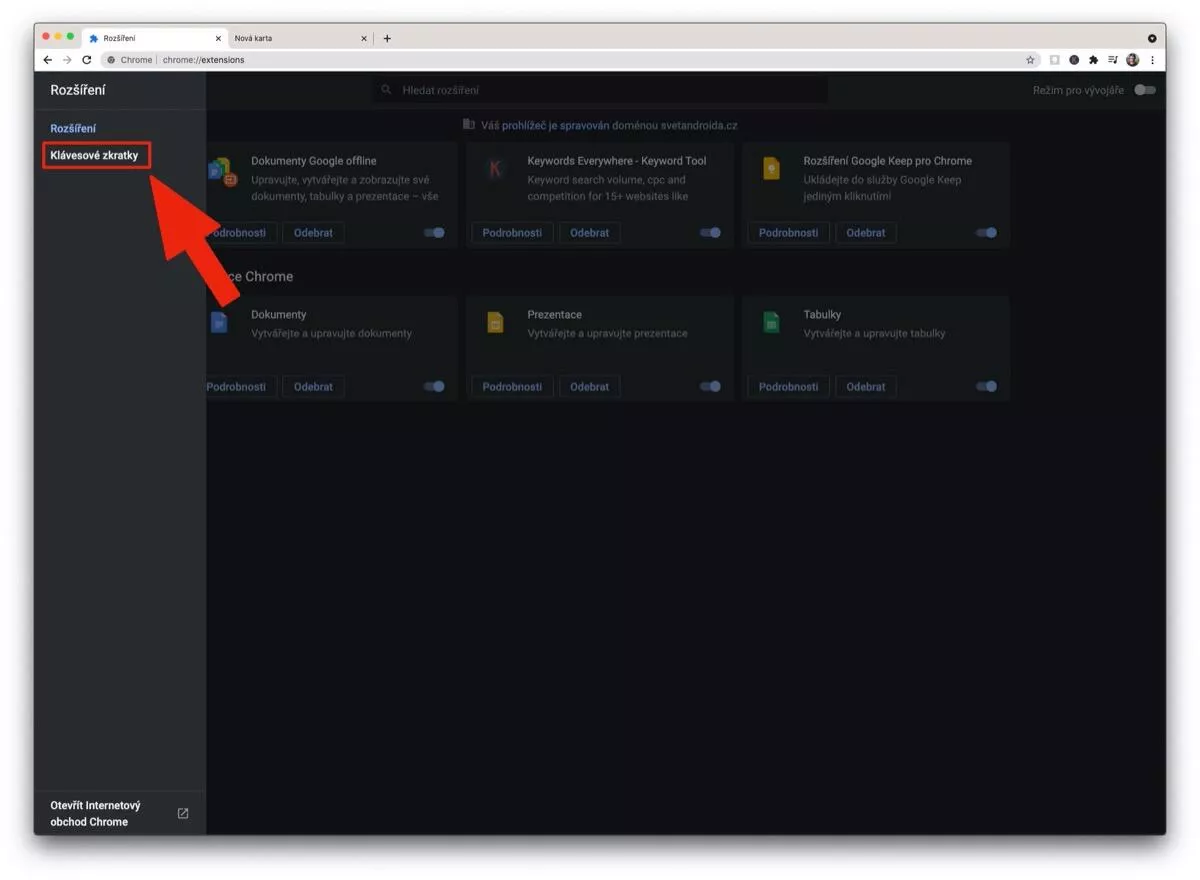Toggle the Prezentace app switch
Screen dimensions: 1200x880
tap(710, 386)
